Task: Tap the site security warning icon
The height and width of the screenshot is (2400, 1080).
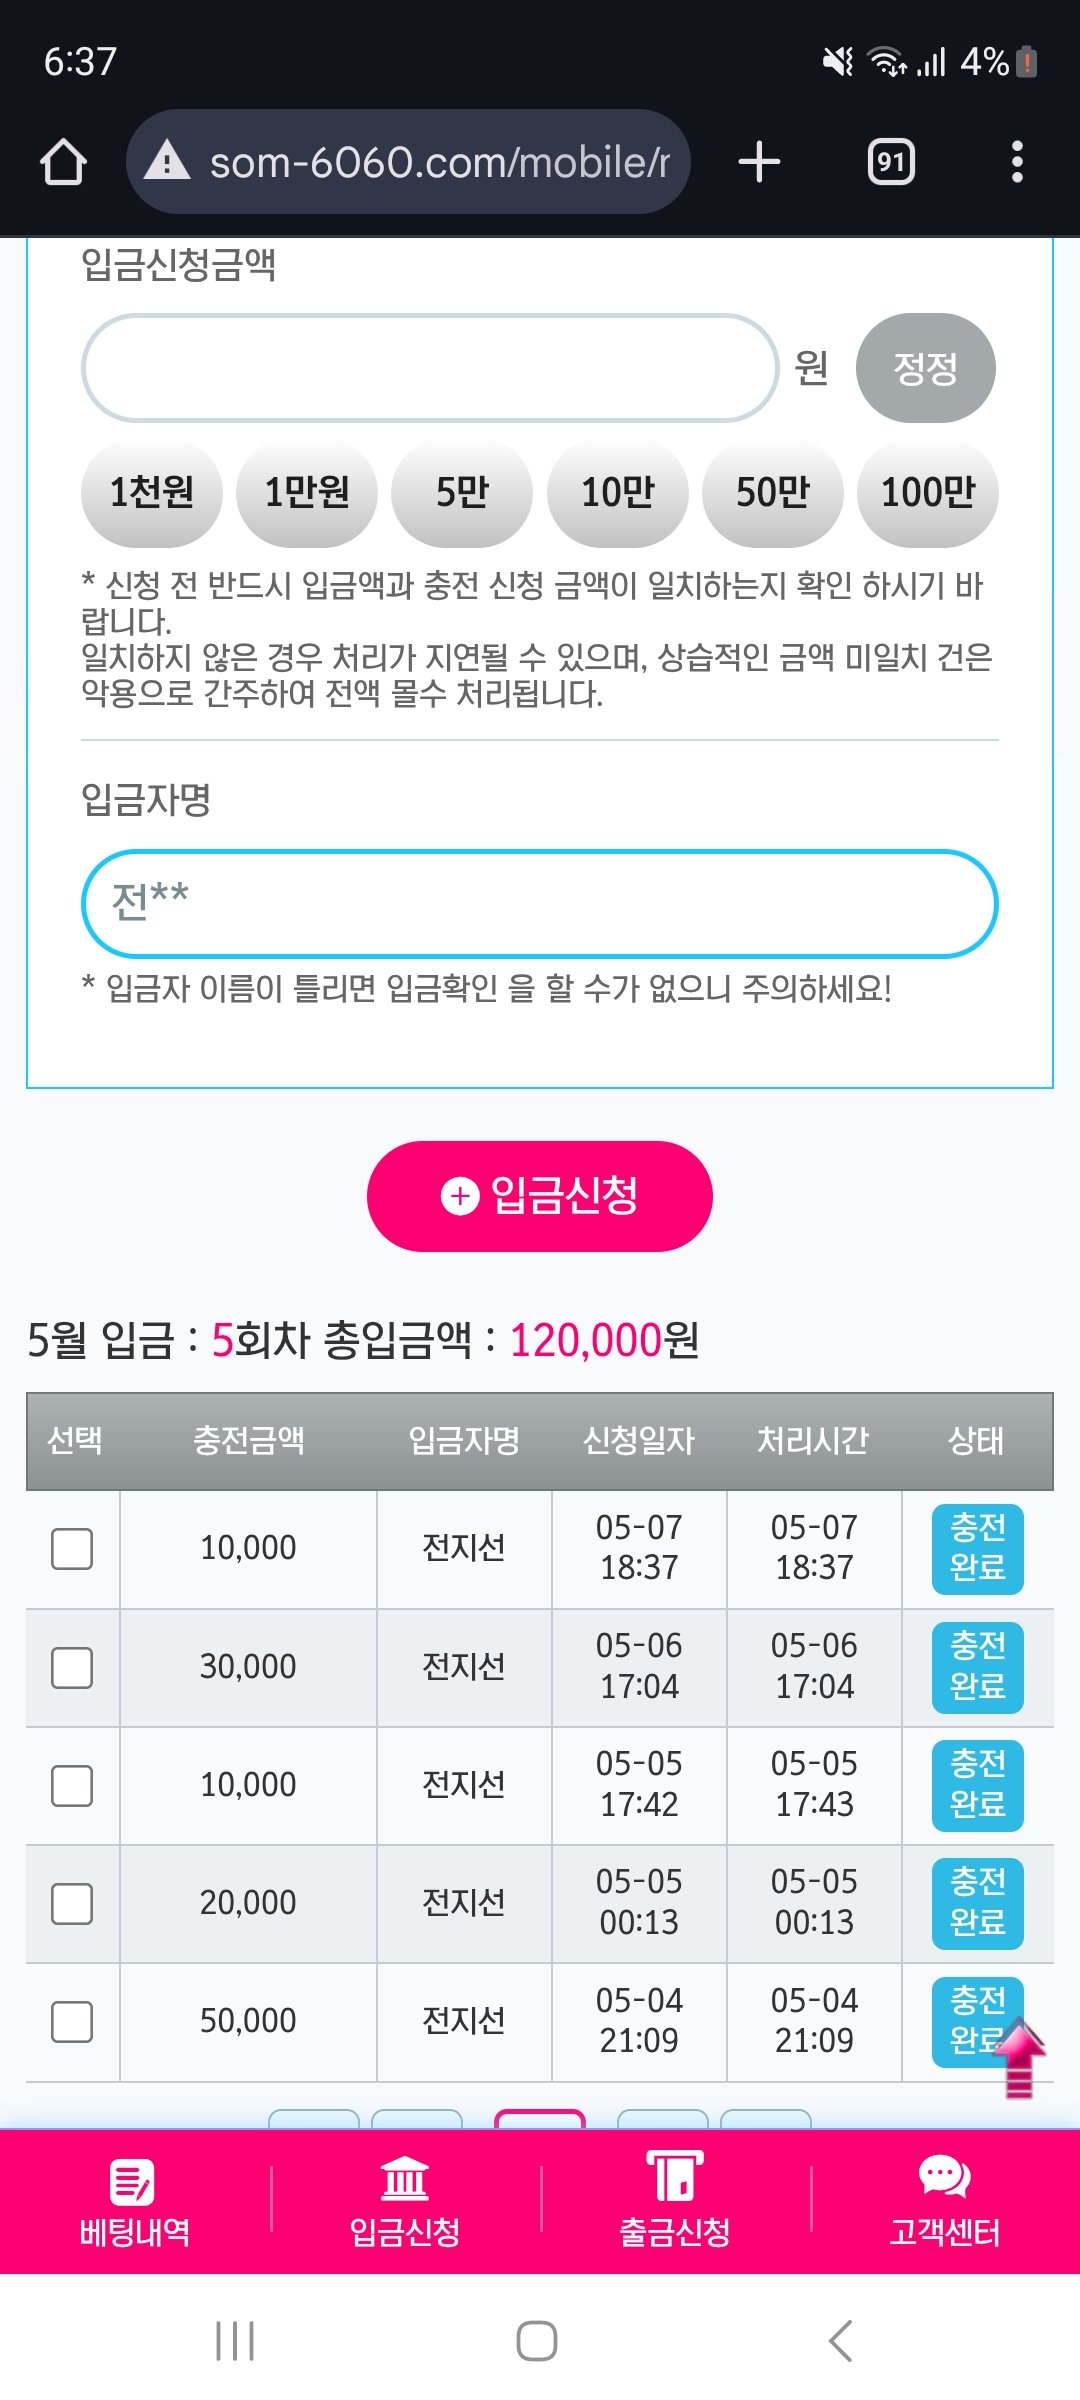Action: [x=167, y=161]
